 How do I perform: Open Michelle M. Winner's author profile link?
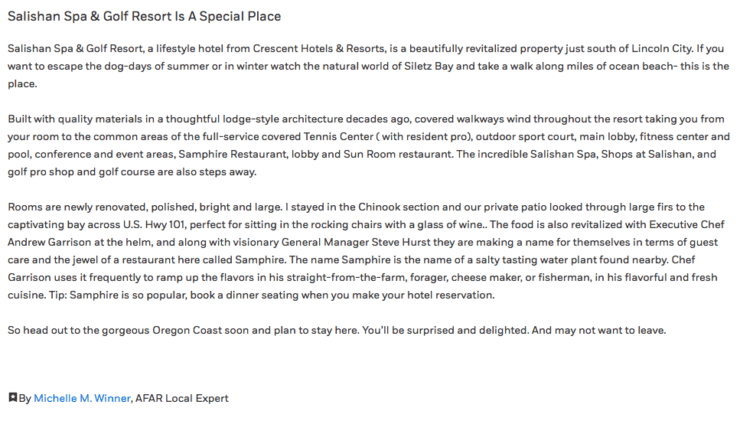82,398
